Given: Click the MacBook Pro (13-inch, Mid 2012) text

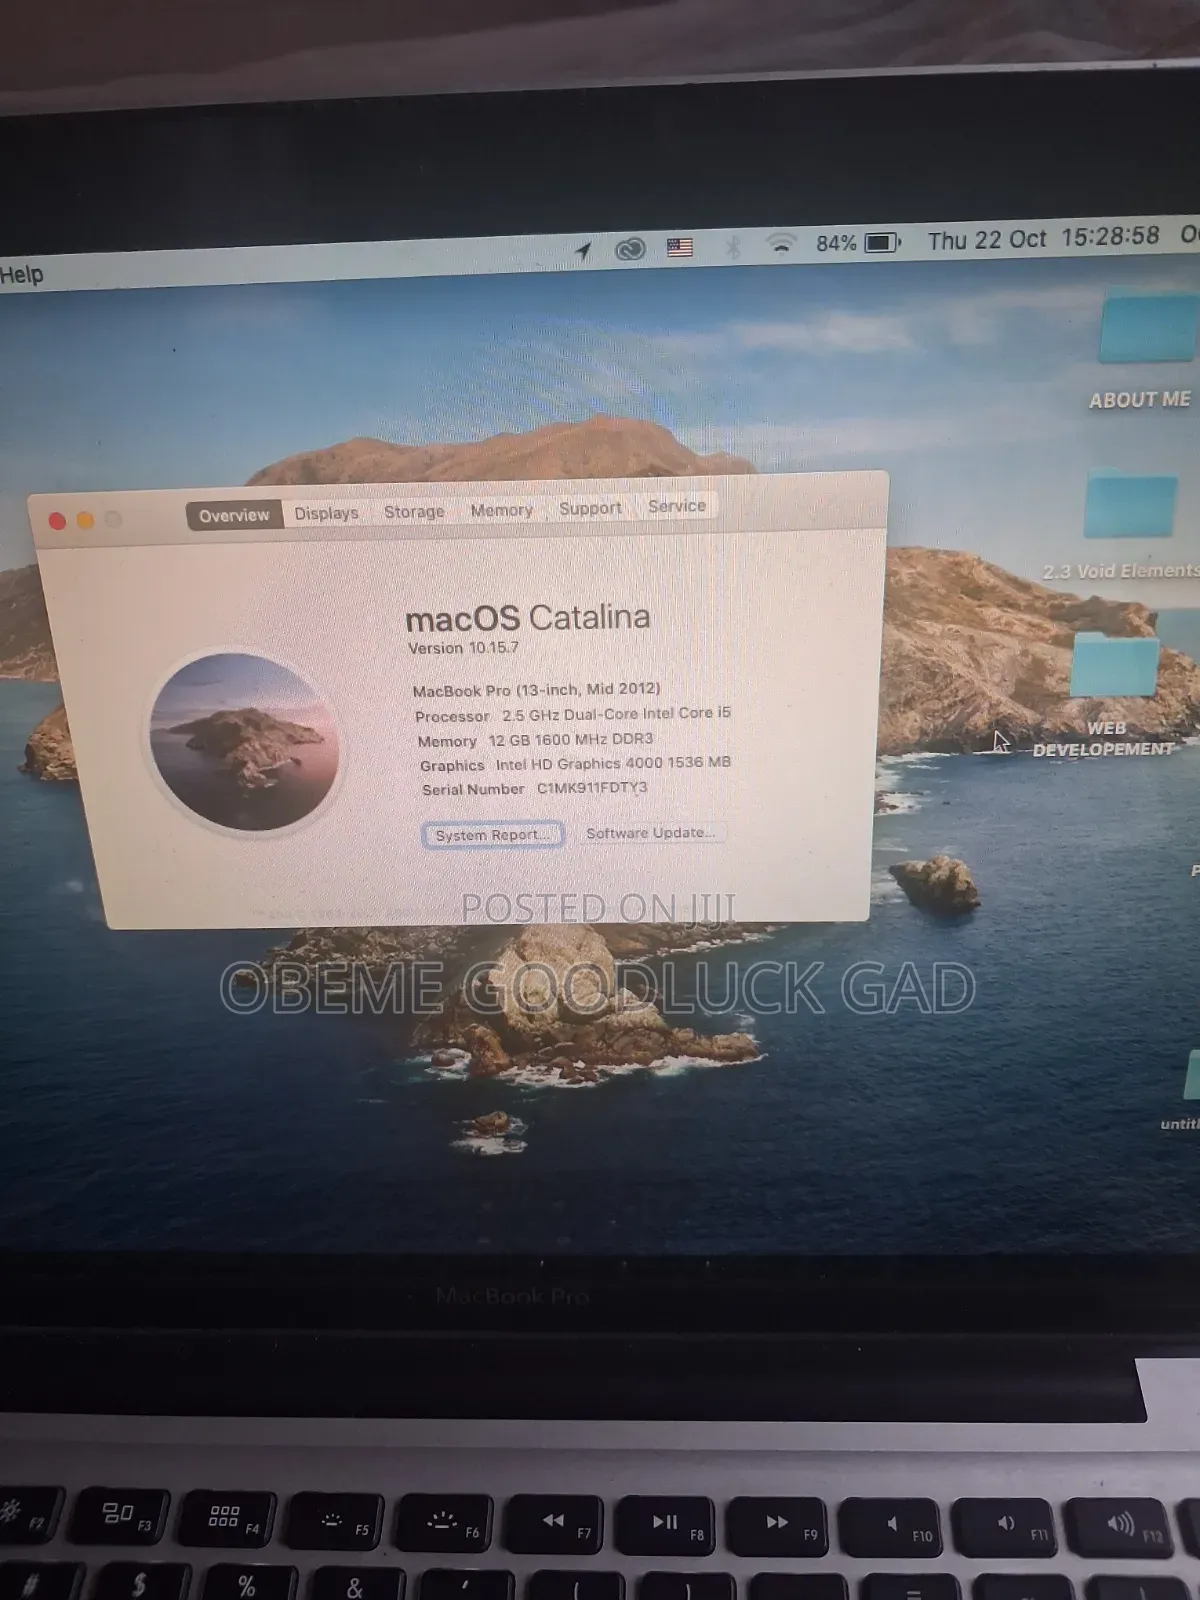Looking at the screenshot, I should 536,690.
